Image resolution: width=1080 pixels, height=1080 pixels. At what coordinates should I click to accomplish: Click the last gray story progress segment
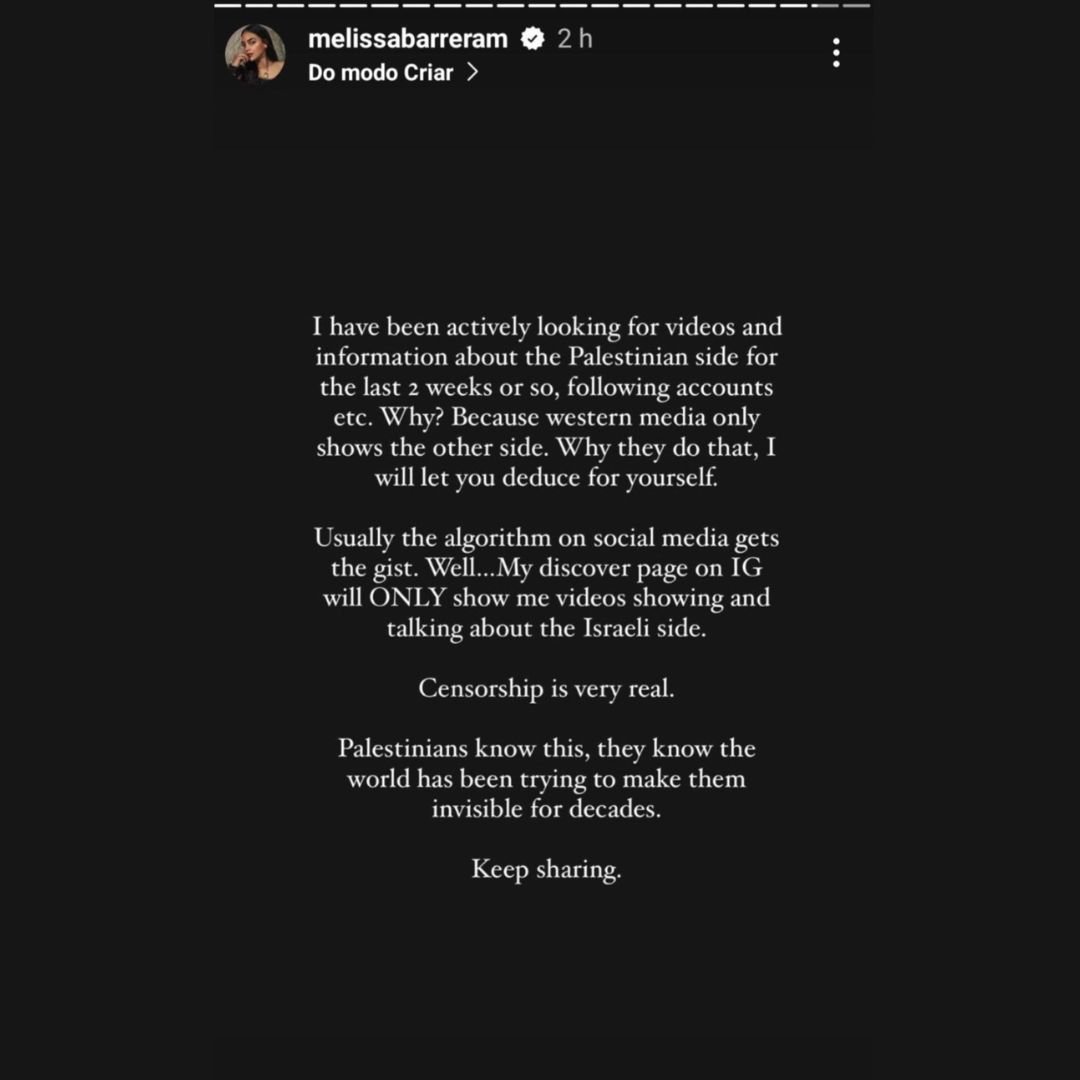858,5
